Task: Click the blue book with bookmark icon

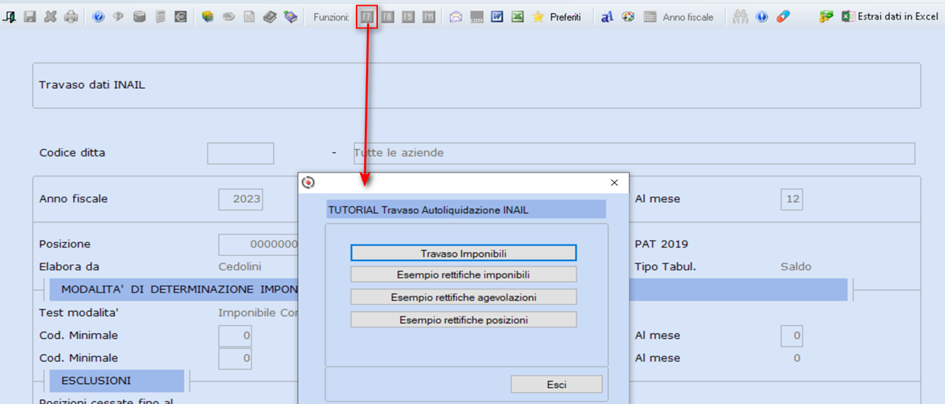Action: click(290, 17)
